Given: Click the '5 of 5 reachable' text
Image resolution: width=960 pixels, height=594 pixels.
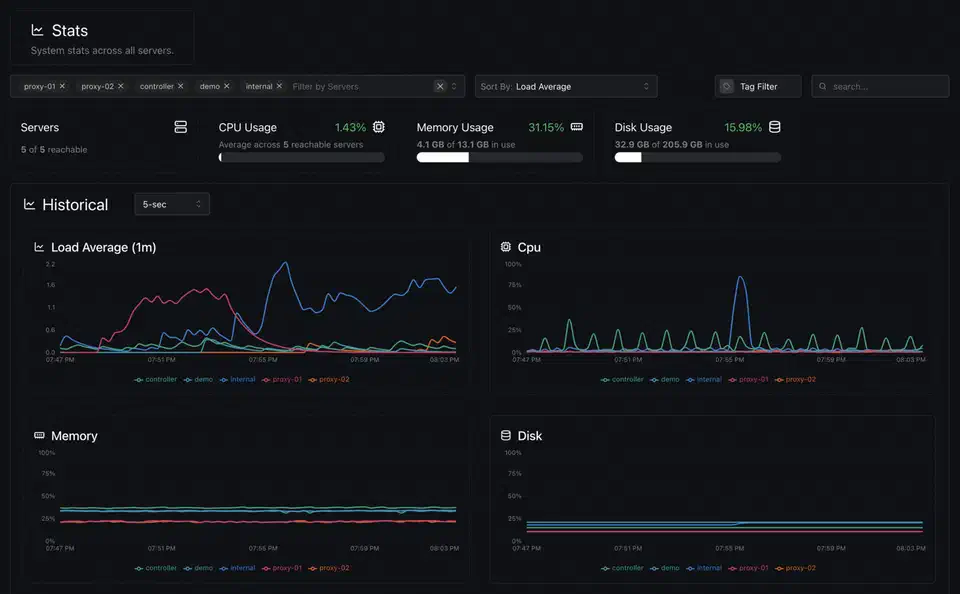Looking at the screenshot, I should coord(54,149).
